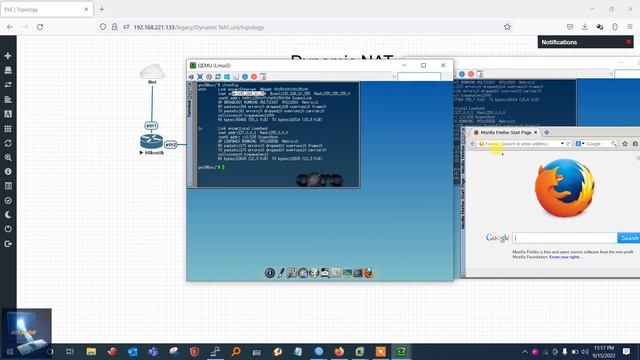This screenshot has height=360, width=640.
Task: Click Task View on Windows taskbar
Action: [70, 351]
